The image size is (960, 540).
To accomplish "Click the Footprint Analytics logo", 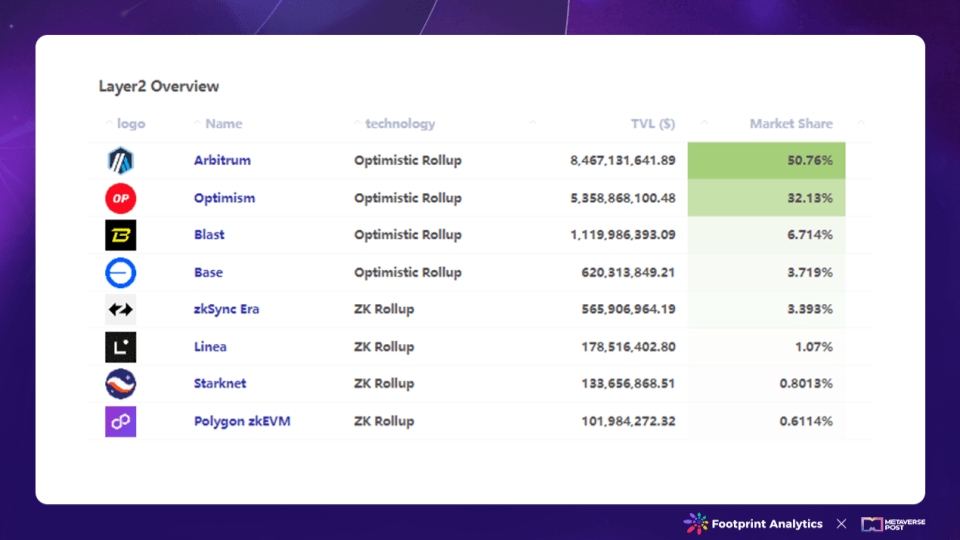I will tap(753, 523).
